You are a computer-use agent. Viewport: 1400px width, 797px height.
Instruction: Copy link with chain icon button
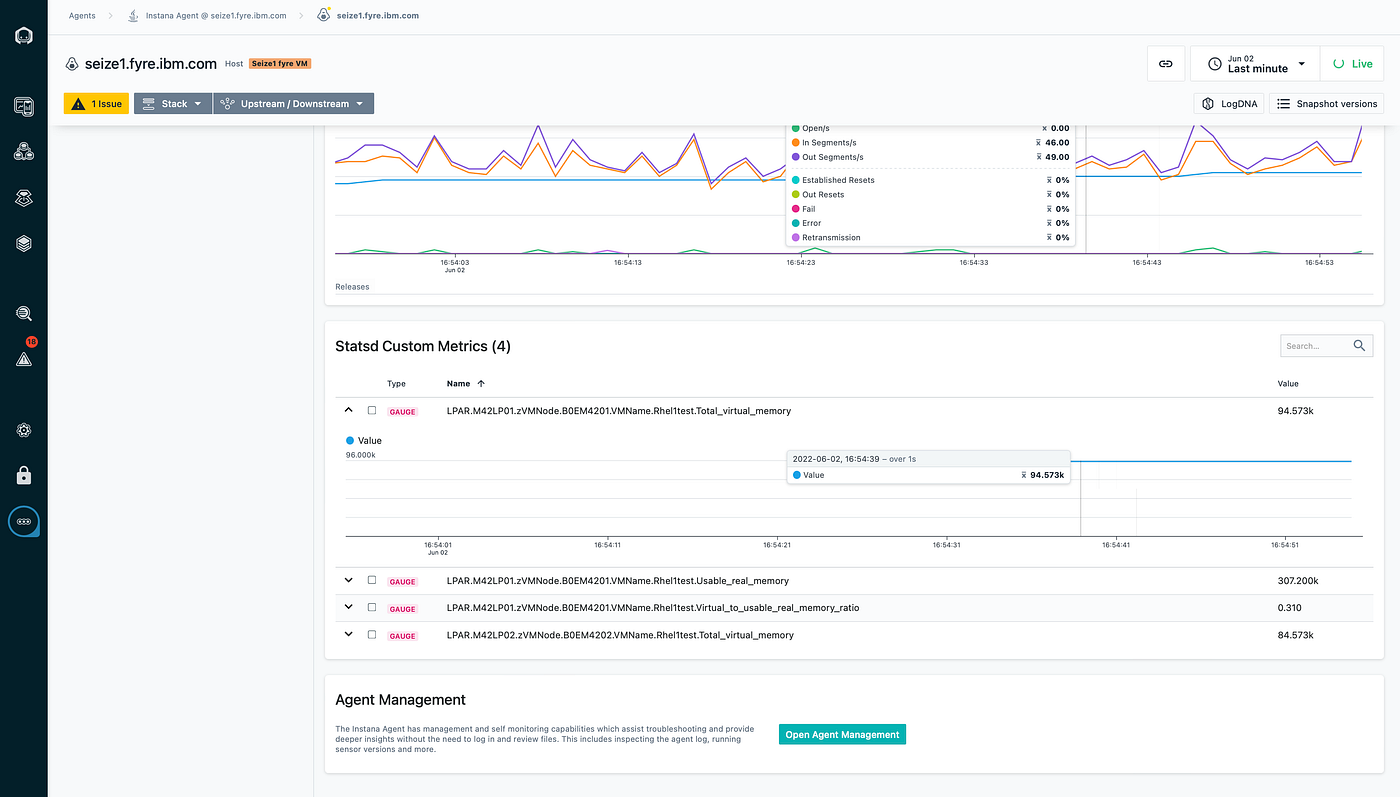point(1165,63)
